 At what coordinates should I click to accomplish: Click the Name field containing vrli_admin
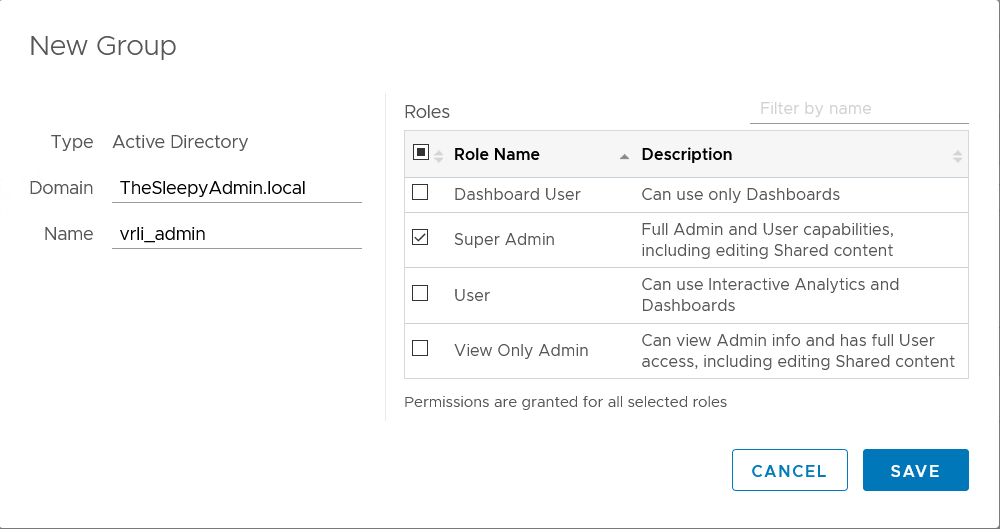tap(236, 234)
